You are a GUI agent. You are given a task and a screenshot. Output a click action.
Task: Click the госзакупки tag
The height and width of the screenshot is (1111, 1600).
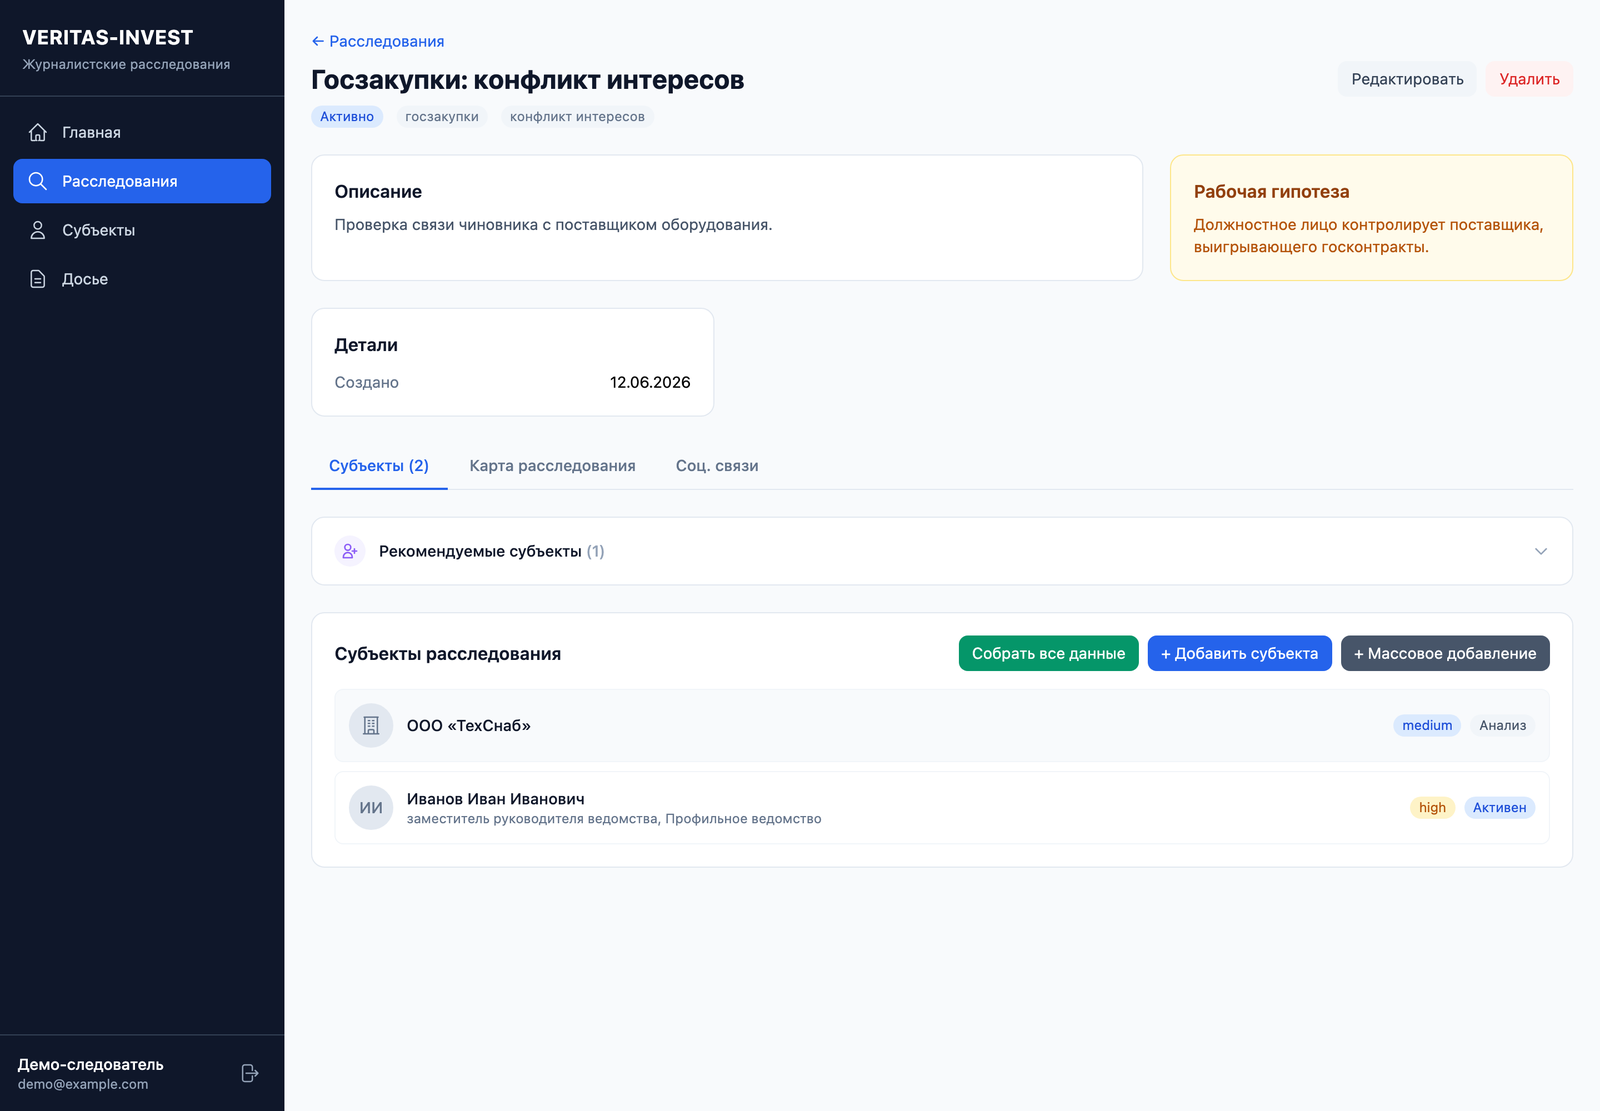click(x=442, y=117)
